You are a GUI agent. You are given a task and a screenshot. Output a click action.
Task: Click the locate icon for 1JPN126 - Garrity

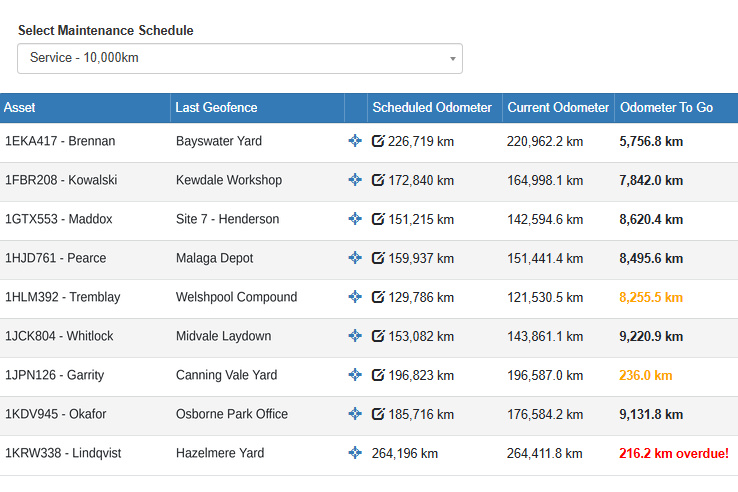pyautogui.click(x=355, y=375)
